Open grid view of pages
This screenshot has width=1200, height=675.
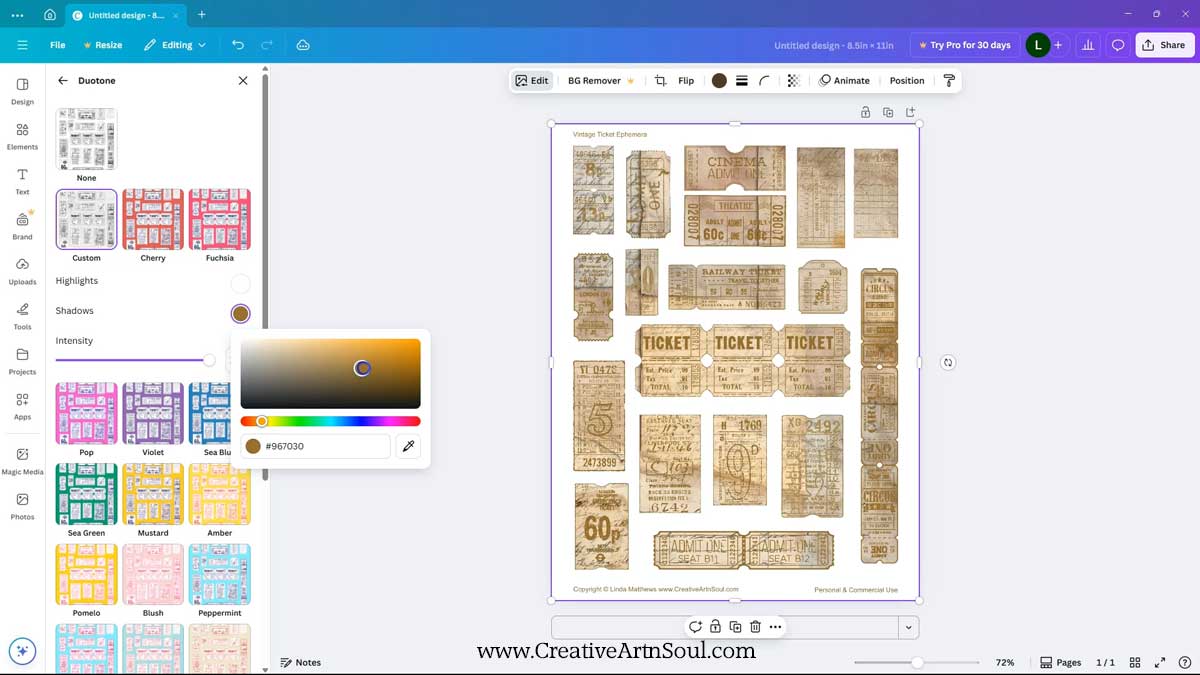click(1135, 662)
